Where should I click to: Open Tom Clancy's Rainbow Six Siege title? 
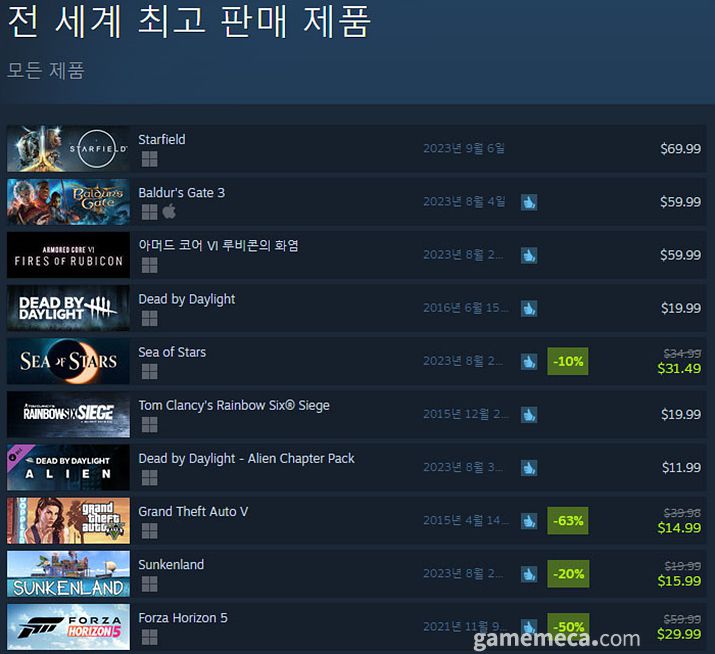[x=234, y=405]
